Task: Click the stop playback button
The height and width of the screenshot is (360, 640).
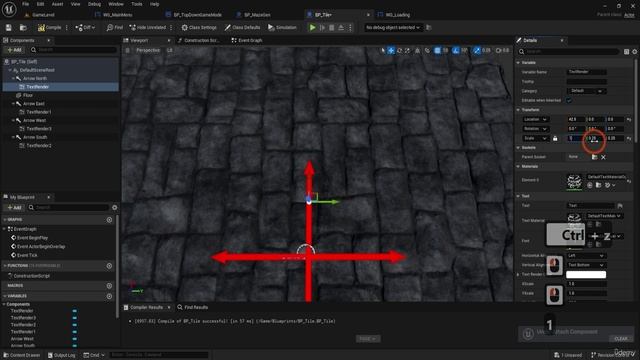Action: [x=331, y=28]
